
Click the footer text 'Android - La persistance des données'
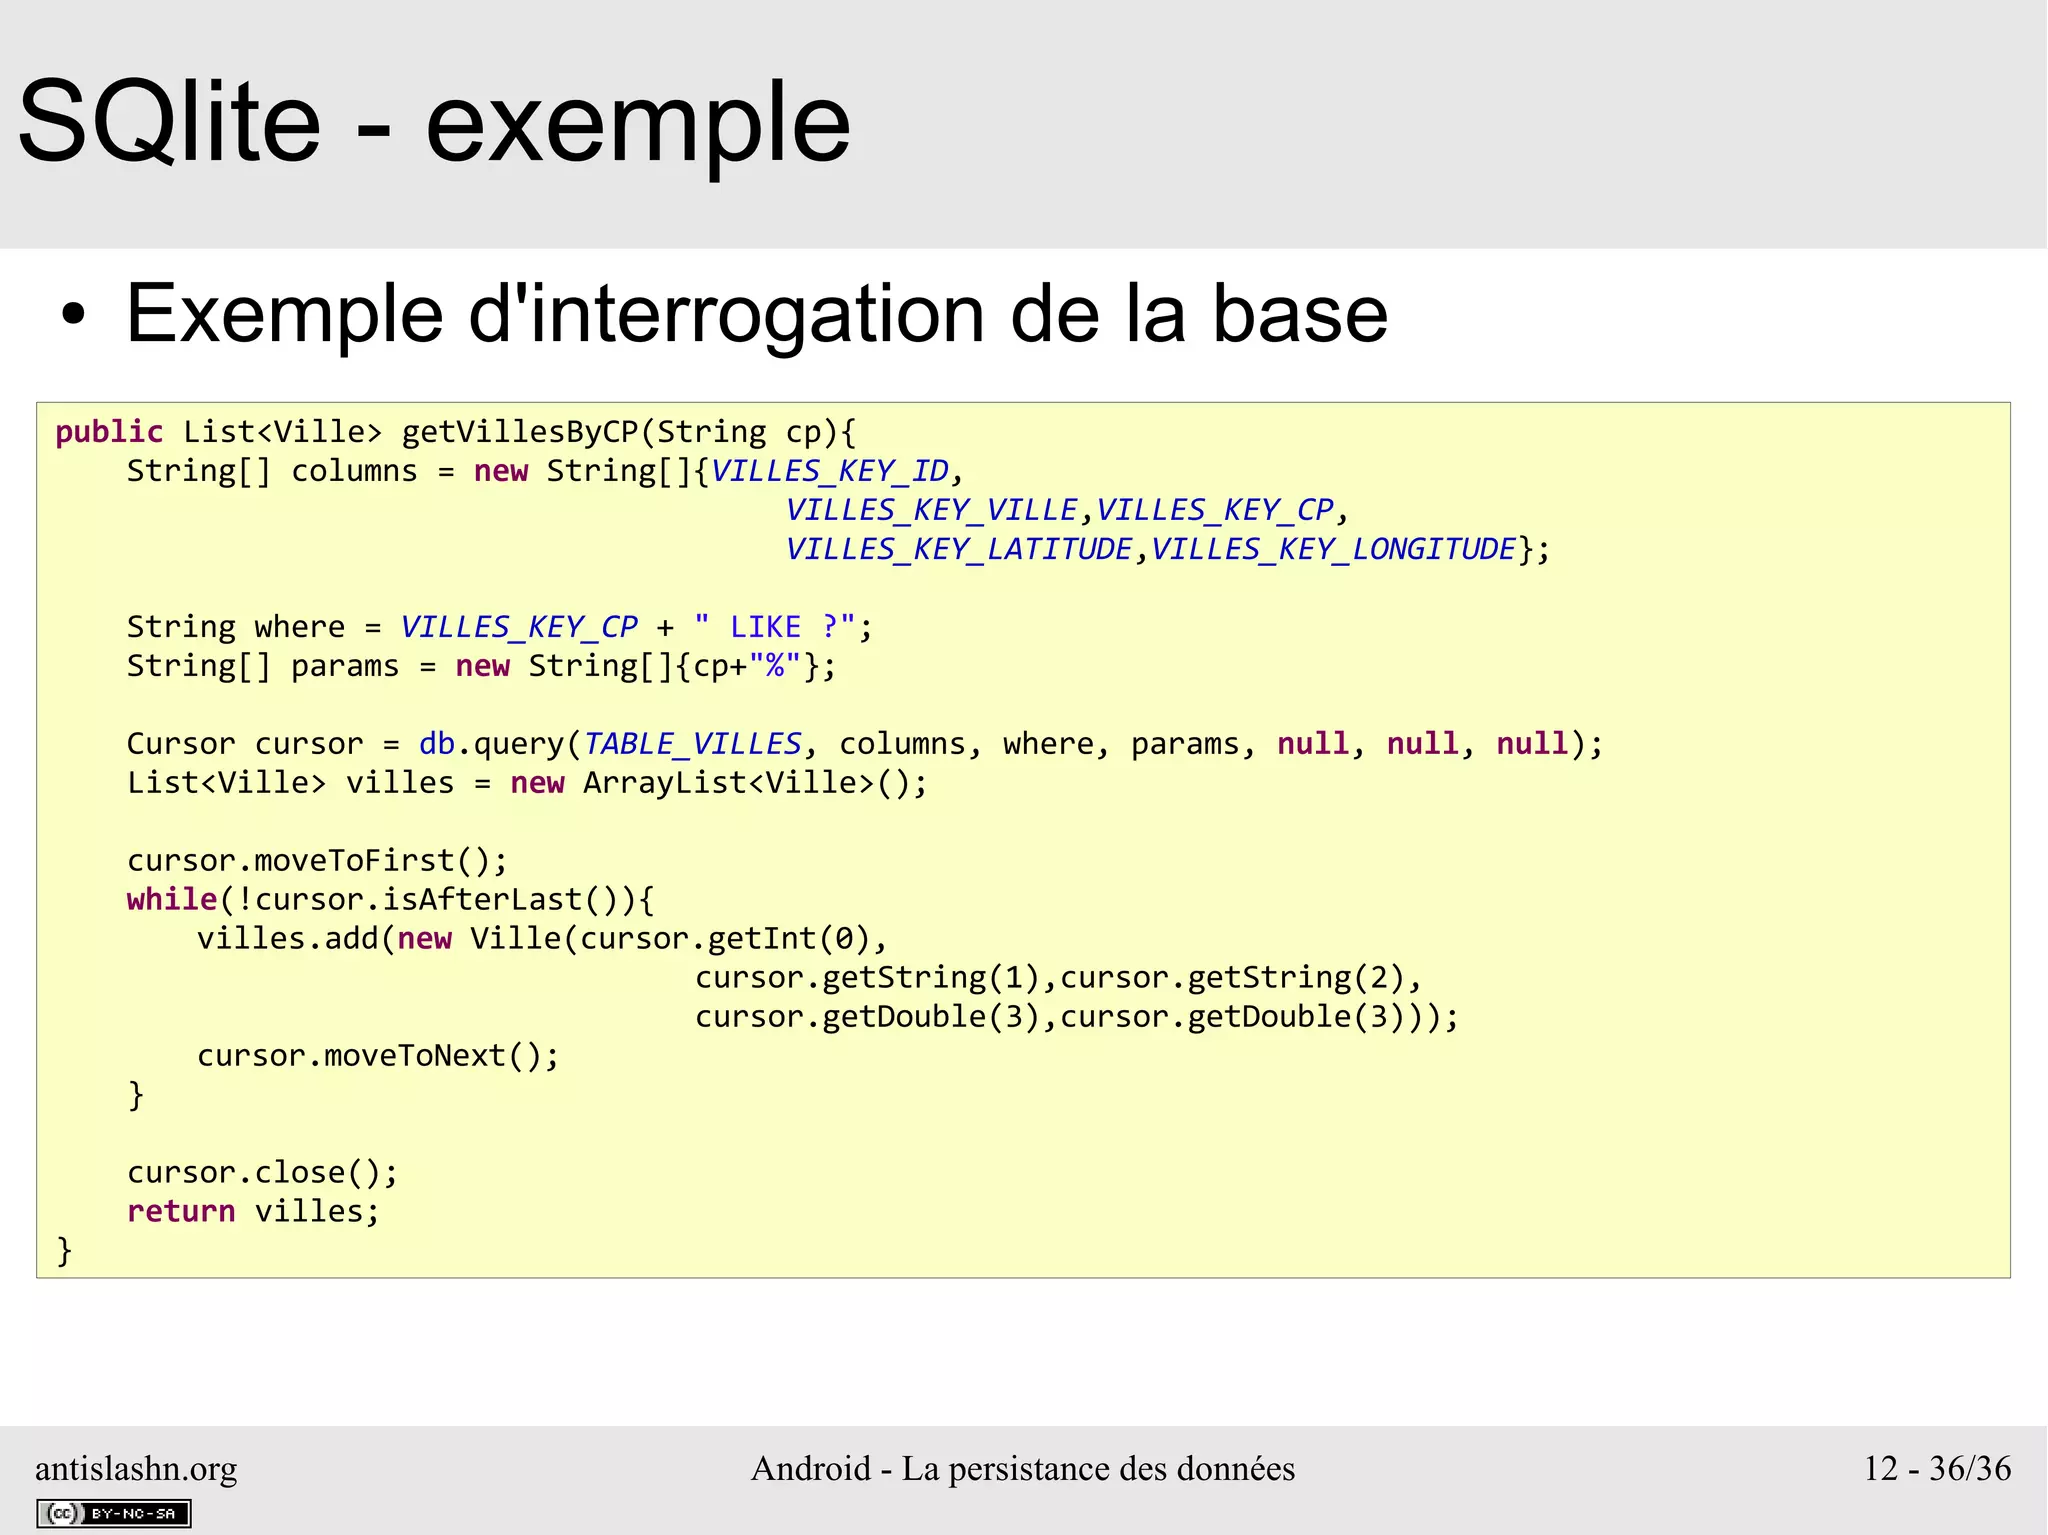pyautogui.click(x=1023, y=1468)
